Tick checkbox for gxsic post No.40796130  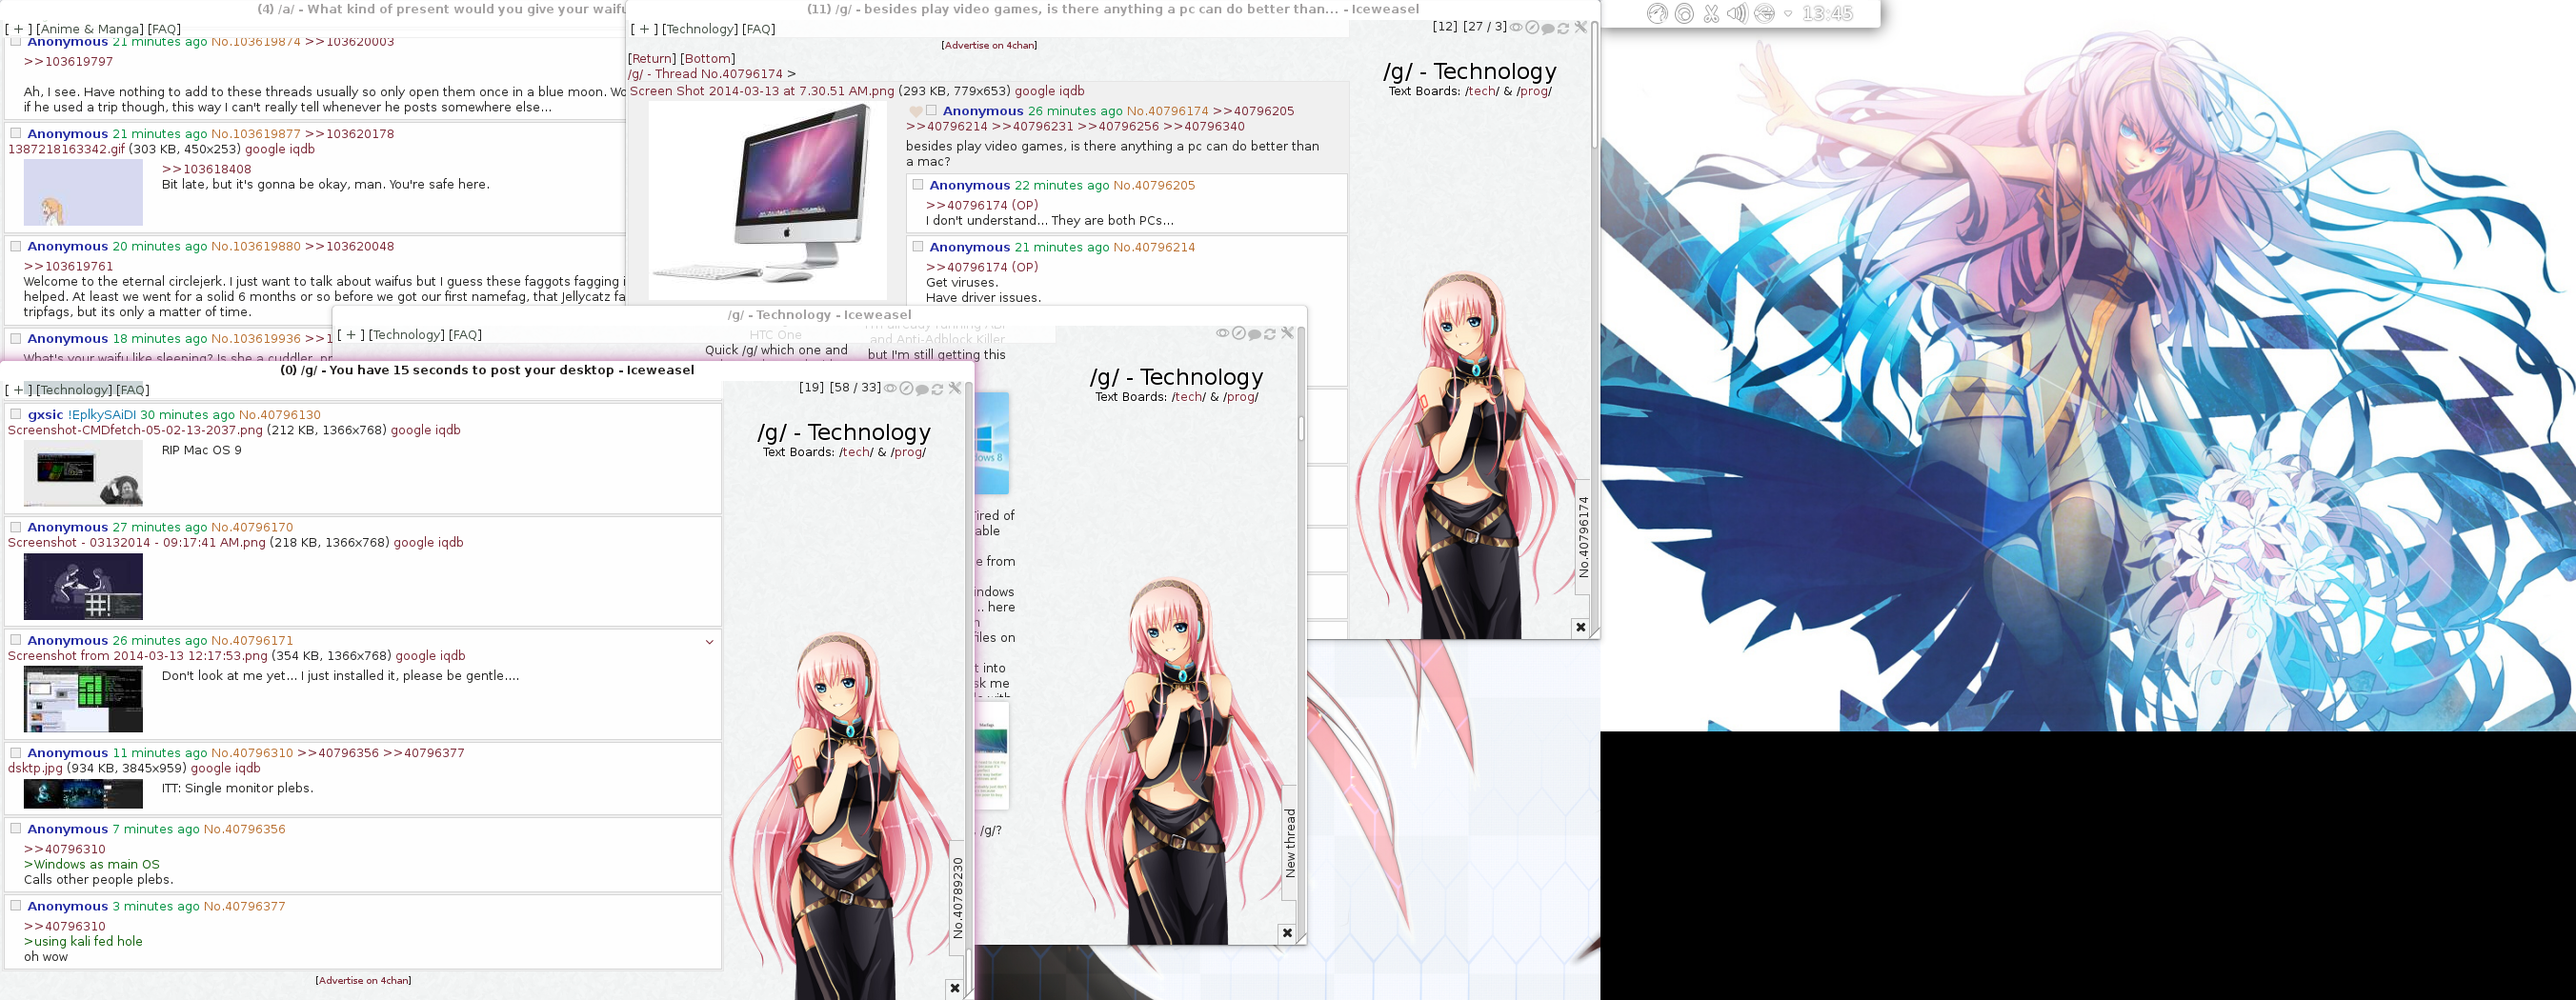[16, 414]
